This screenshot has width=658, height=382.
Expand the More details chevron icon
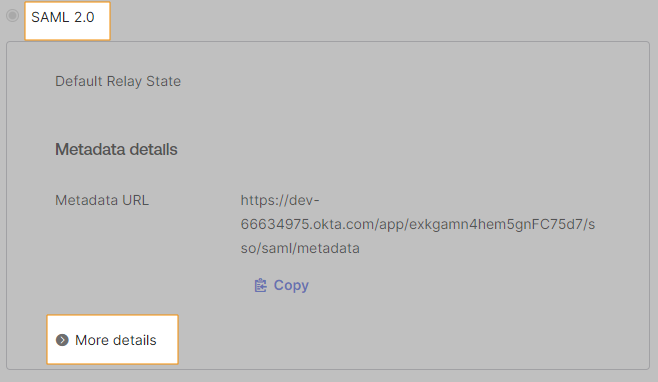click(62, 340)
